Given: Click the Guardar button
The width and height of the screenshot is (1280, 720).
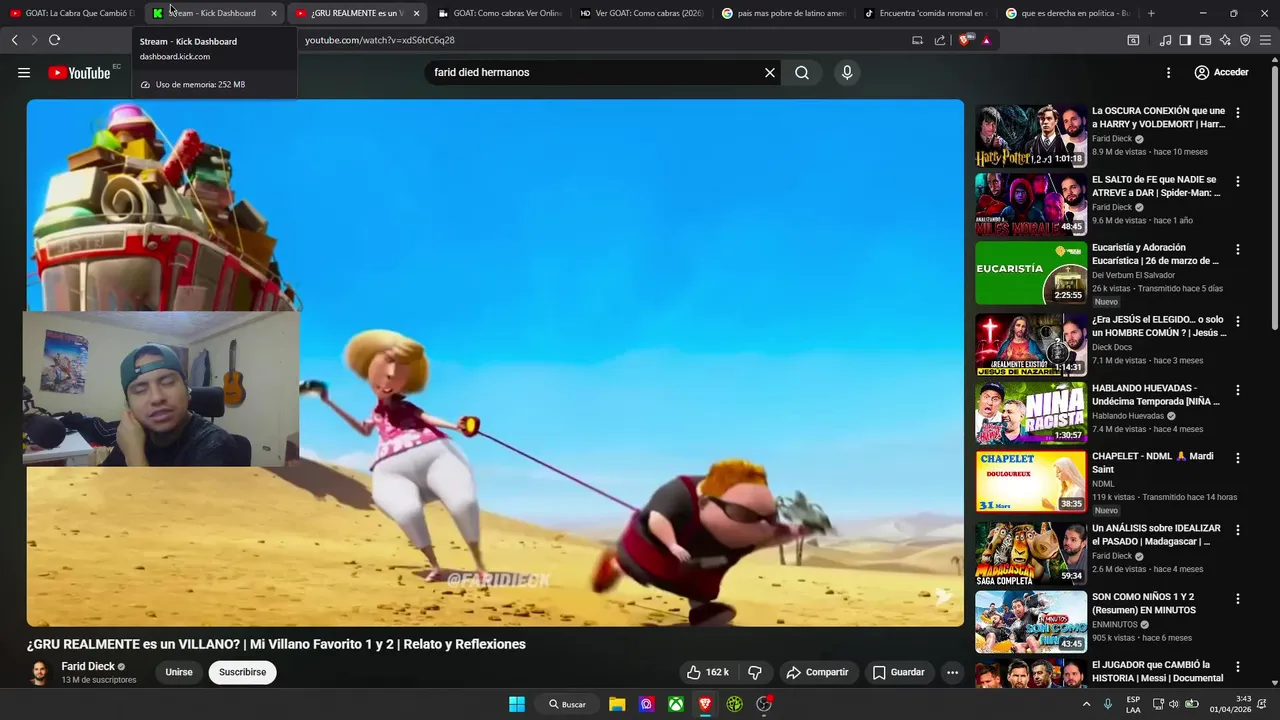Looking at the screenshot, I should (x=898, y=672).
